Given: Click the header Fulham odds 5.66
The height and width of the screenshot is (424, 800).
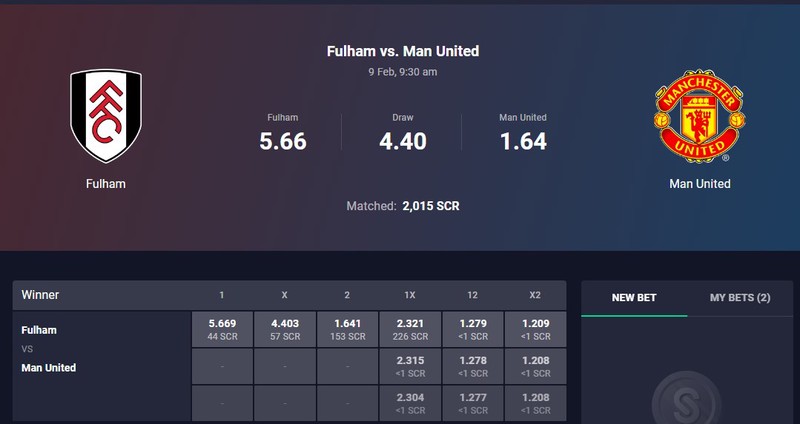Looking at the screenshot, I should coord(283,141).
